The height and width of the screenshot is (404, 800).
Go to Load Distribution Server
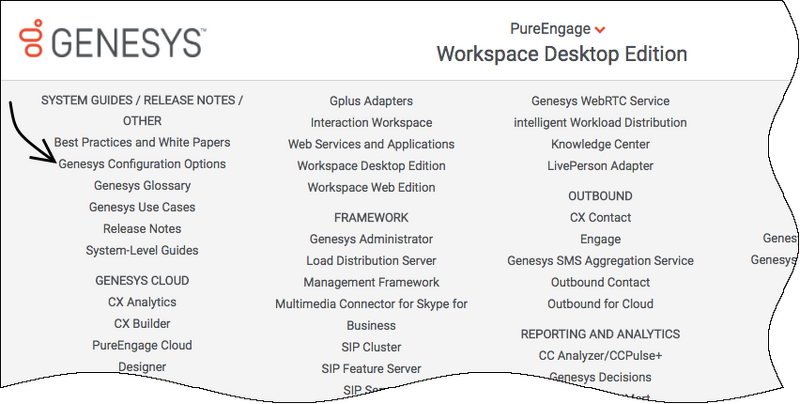point(371,261)
